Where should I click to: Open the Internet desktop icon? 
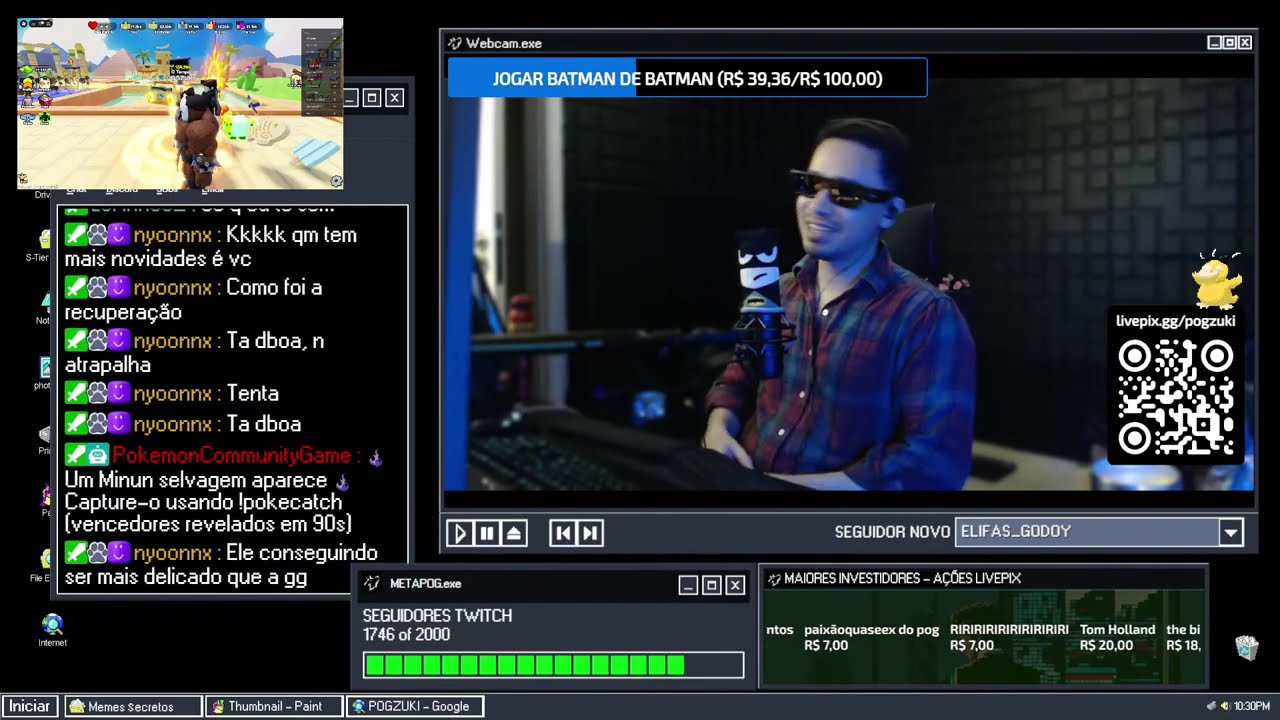pyautogui.click(x=52, y=631)
